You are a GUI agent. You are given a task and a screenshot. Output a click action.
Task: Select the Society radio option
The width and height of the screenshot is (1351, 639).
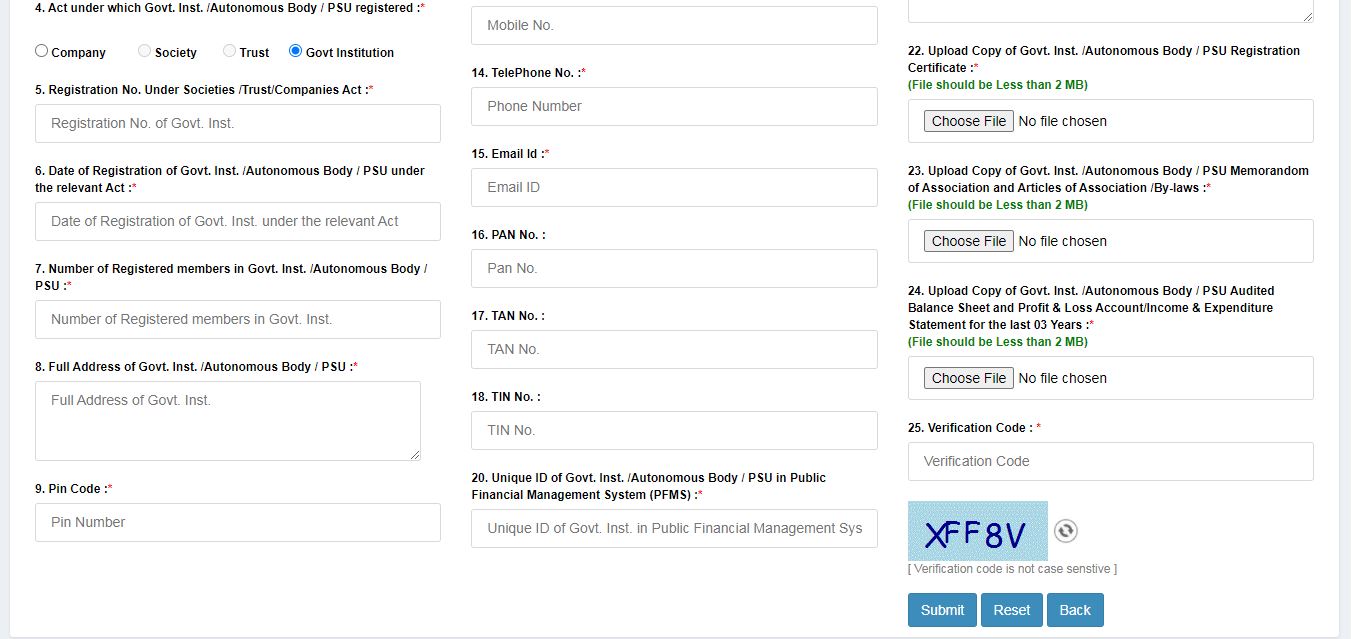(x=145, y=51)
